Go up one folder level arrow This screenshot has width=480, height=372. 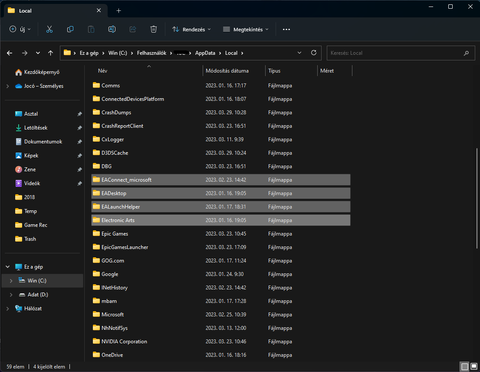pyautogui.click(x=50, y=53)
